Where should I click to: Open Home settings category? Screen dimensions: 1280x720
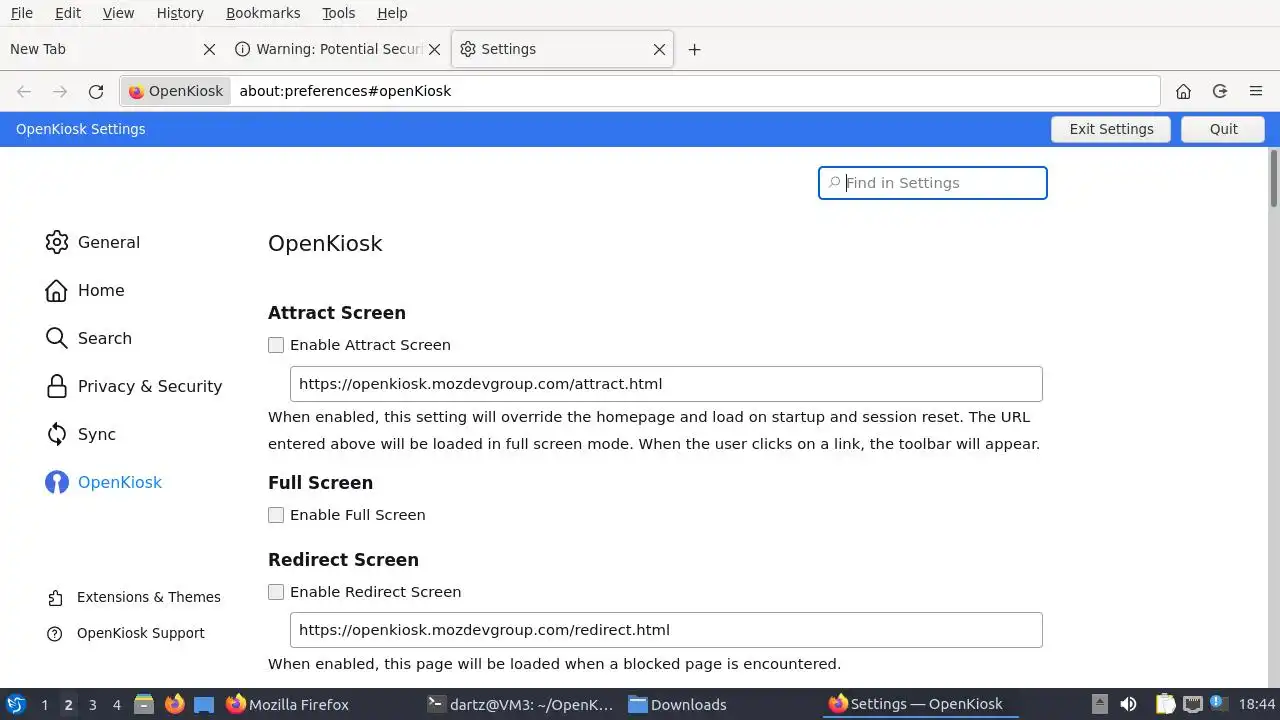[85, 290]
